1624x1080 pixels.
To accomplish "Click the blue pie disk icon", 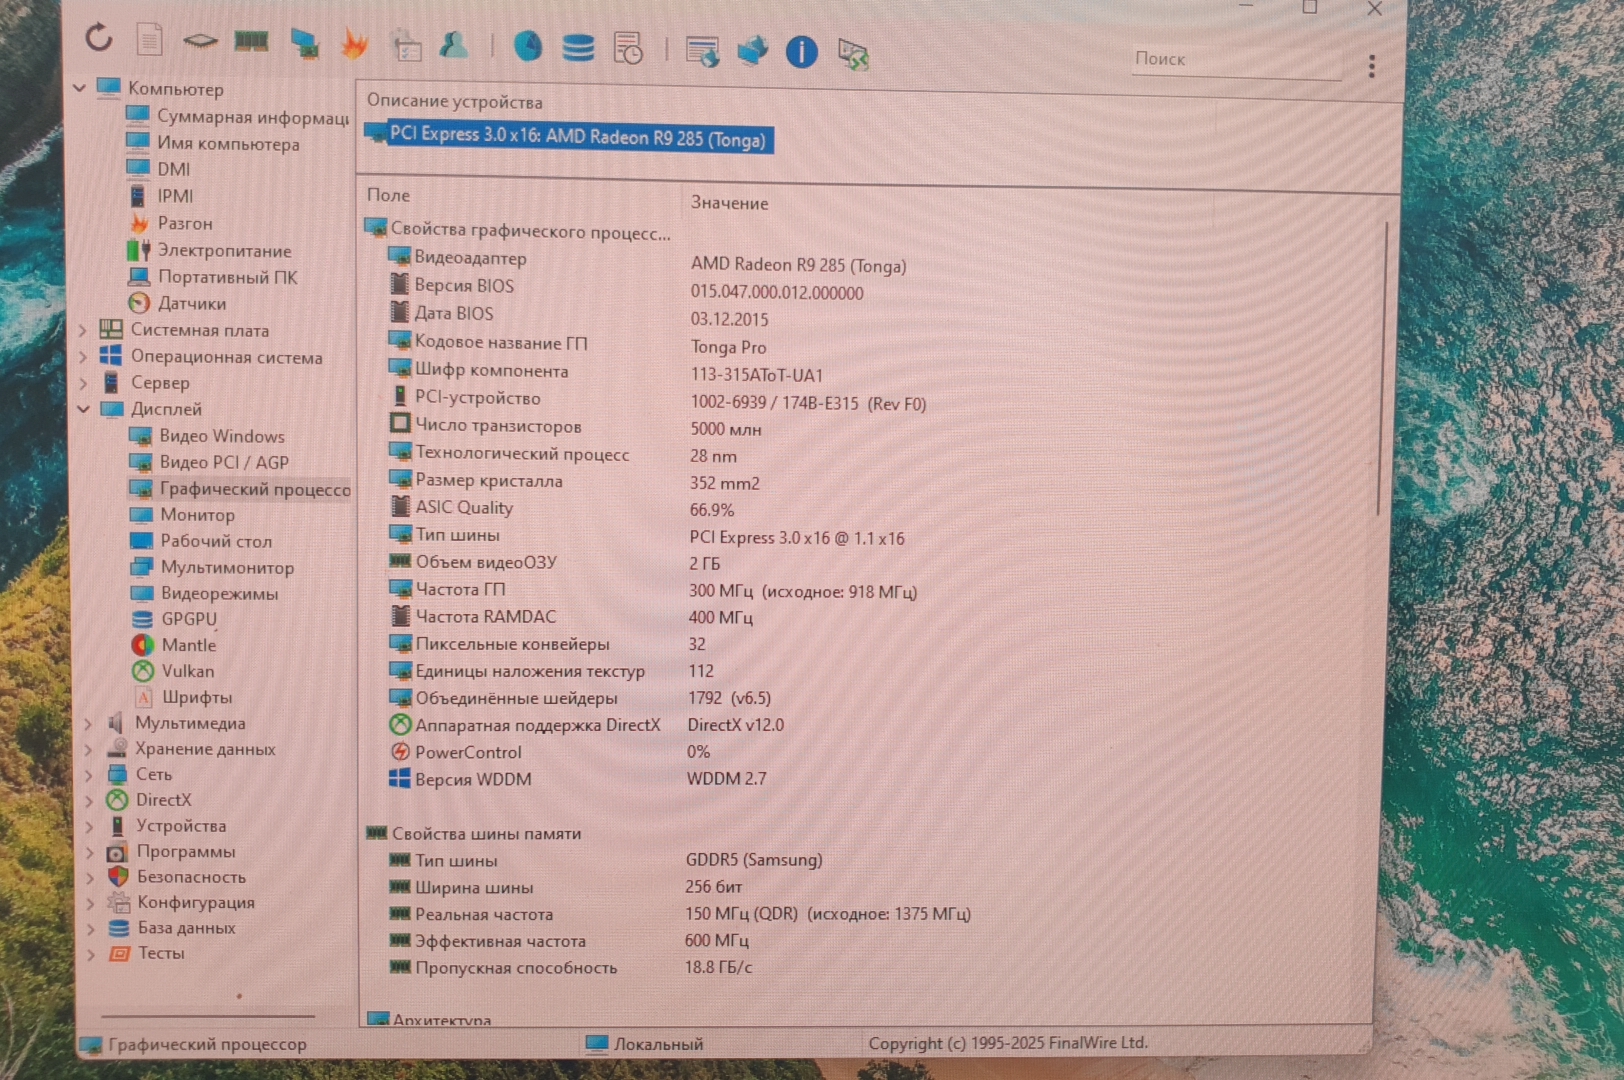I will coord(527,46).
